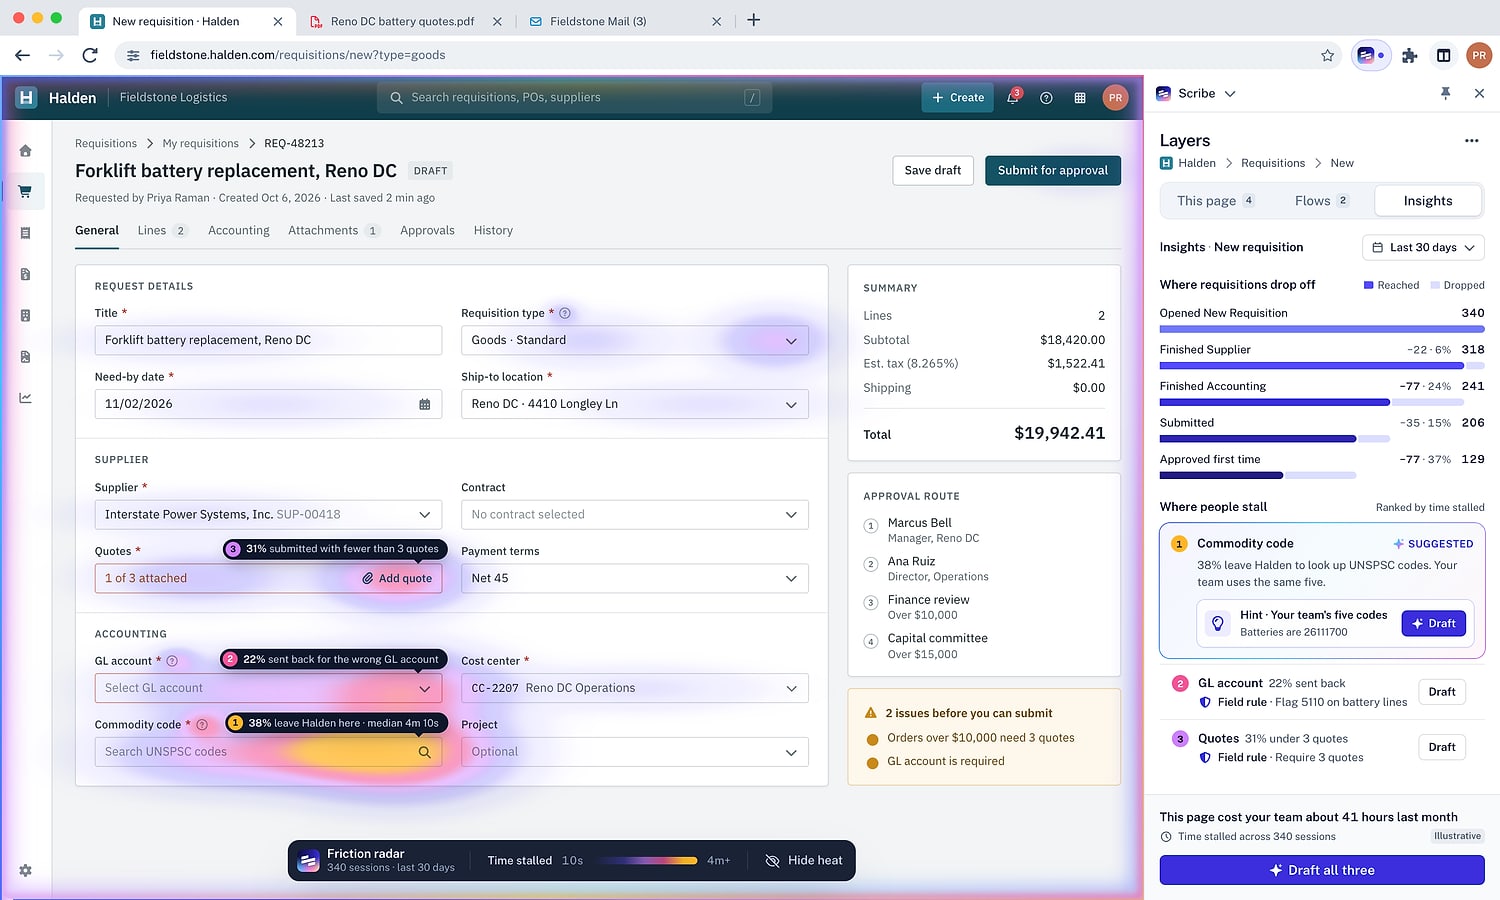Expand the Requisition type dropdown

[635, 340]
